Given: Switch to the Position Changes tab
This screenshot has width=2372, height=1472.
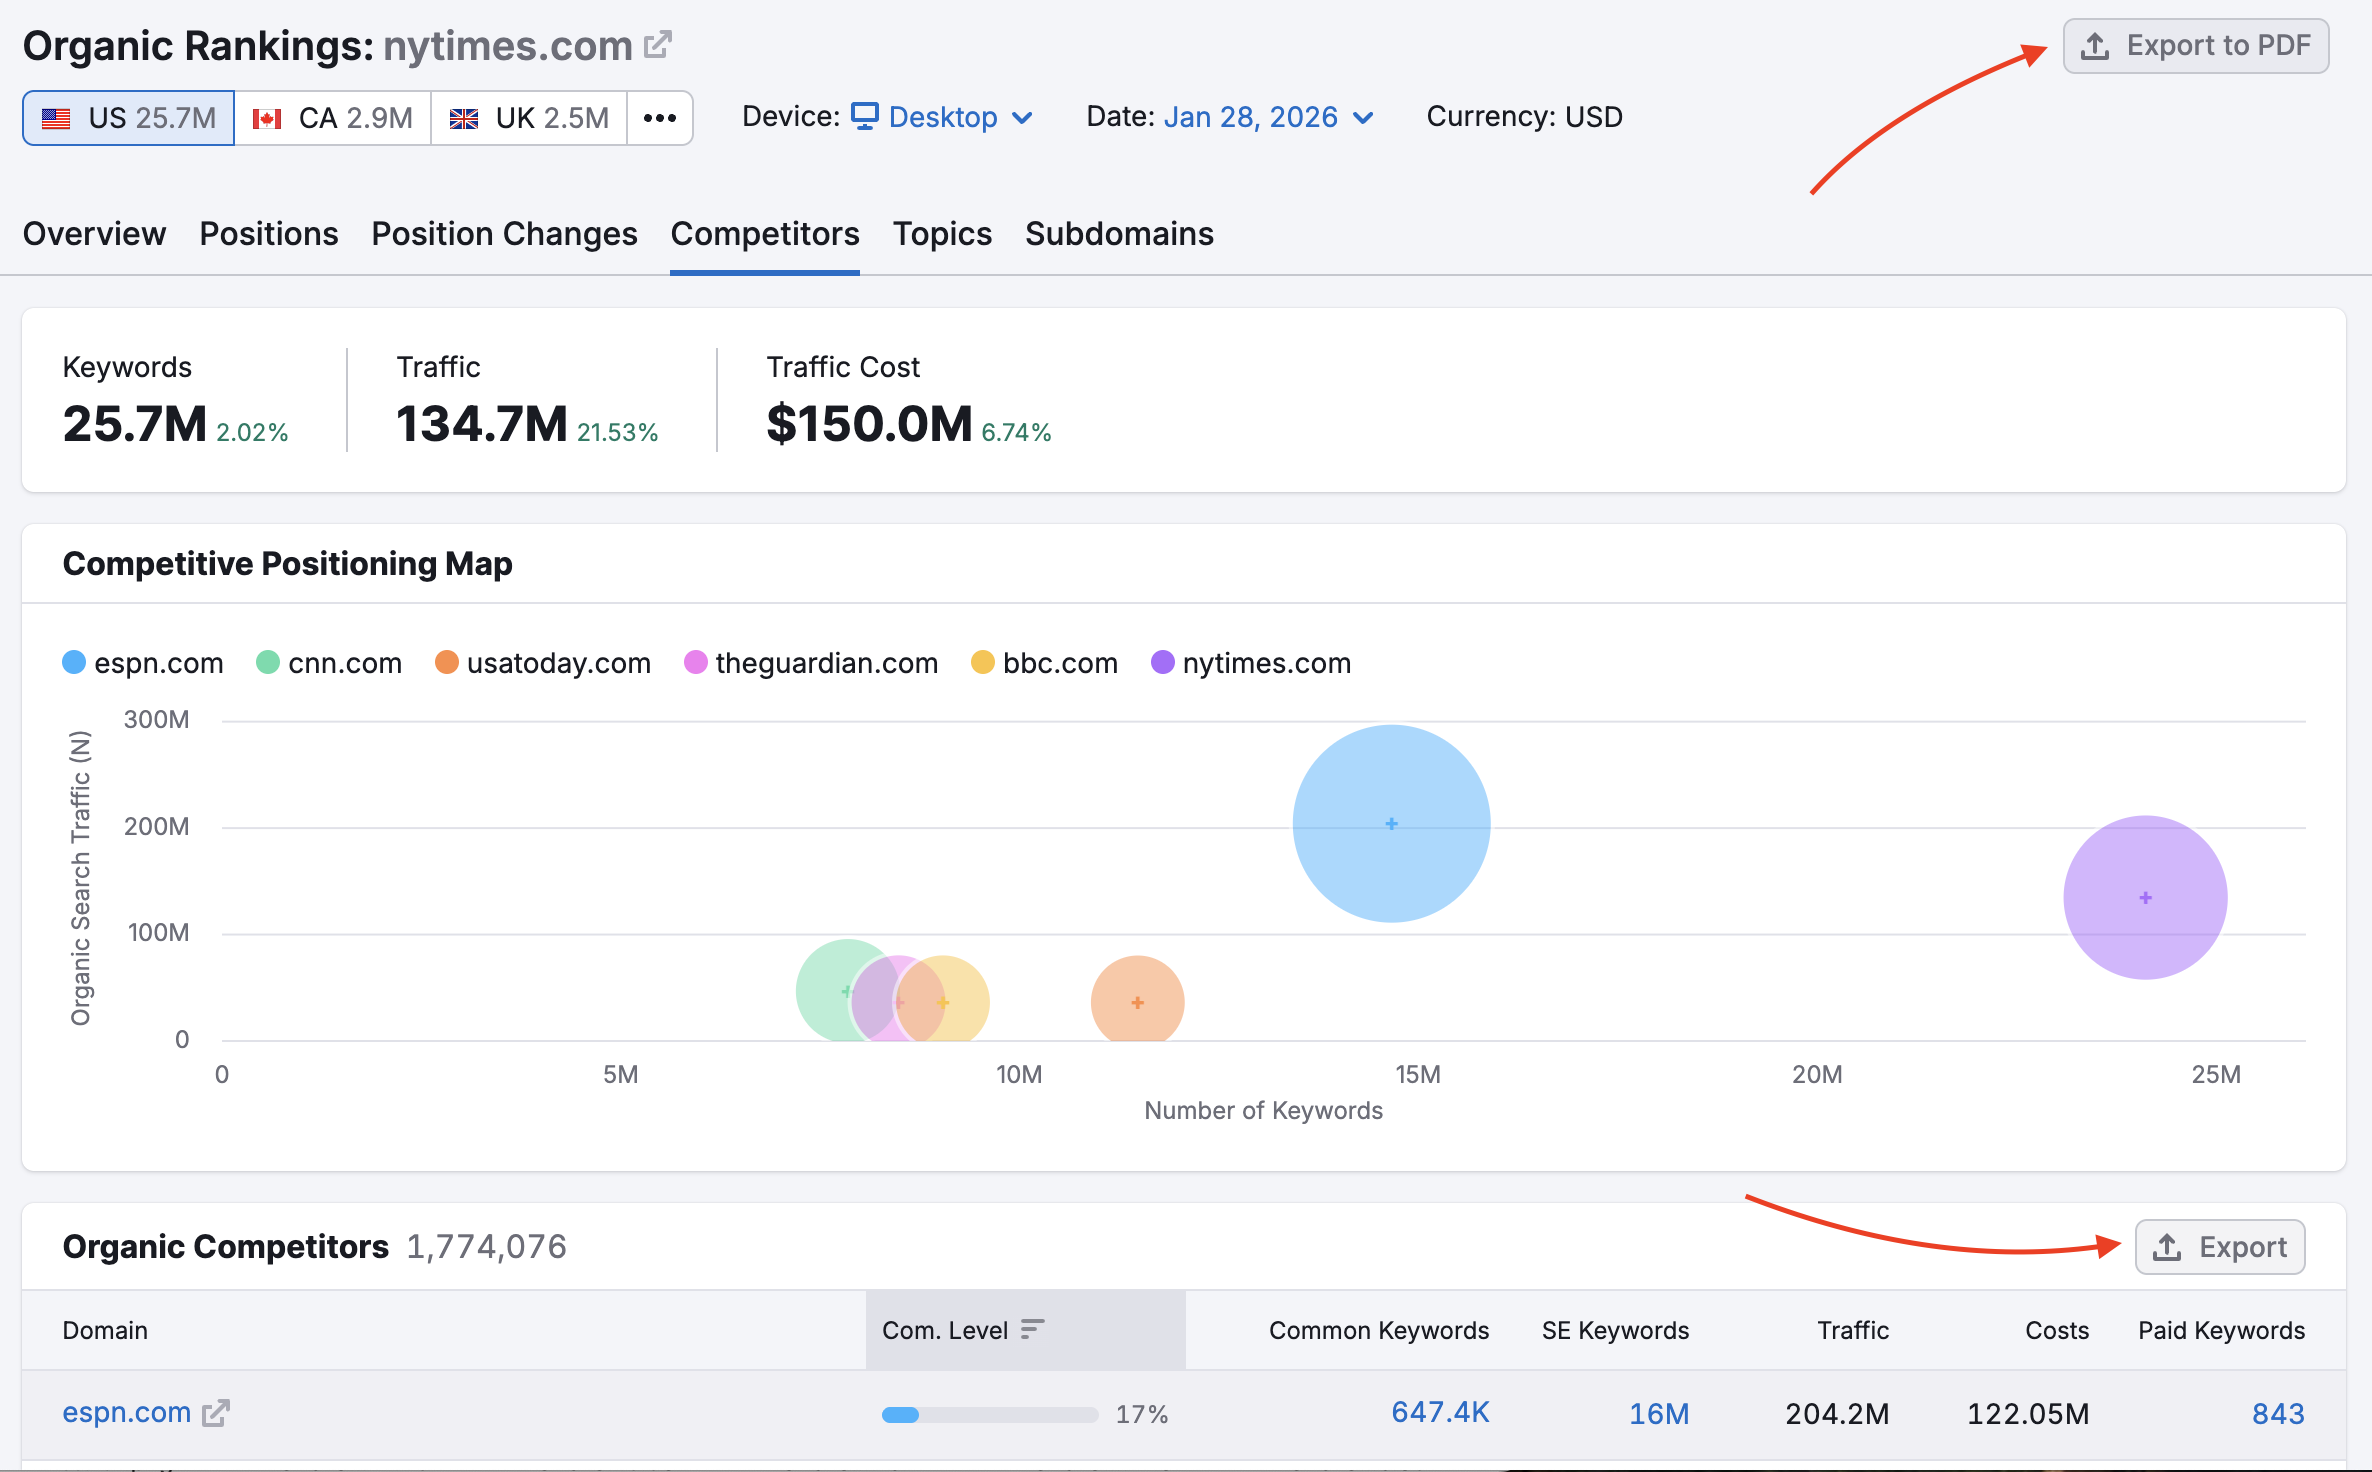Looking at the screenshot, I should pos(504,233).
